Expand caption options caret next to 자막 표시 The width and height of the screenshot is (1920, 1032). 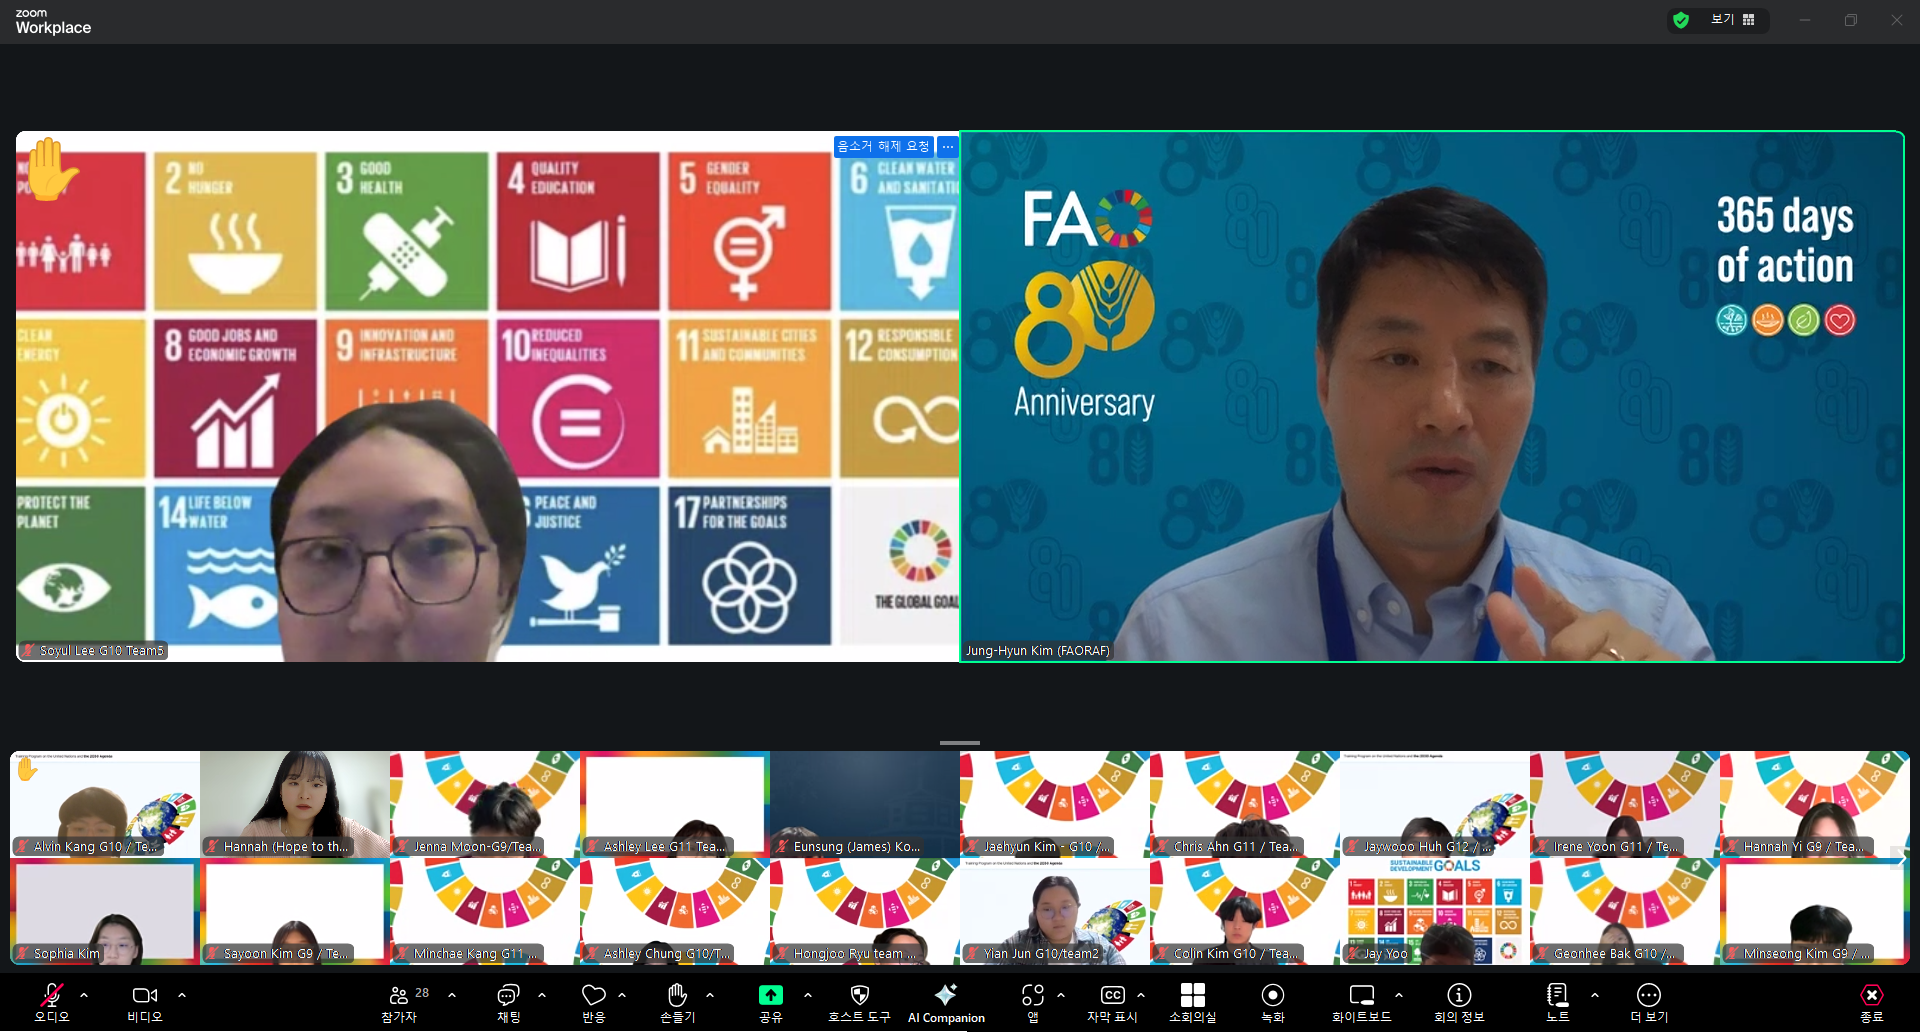tap(1141, 995)
